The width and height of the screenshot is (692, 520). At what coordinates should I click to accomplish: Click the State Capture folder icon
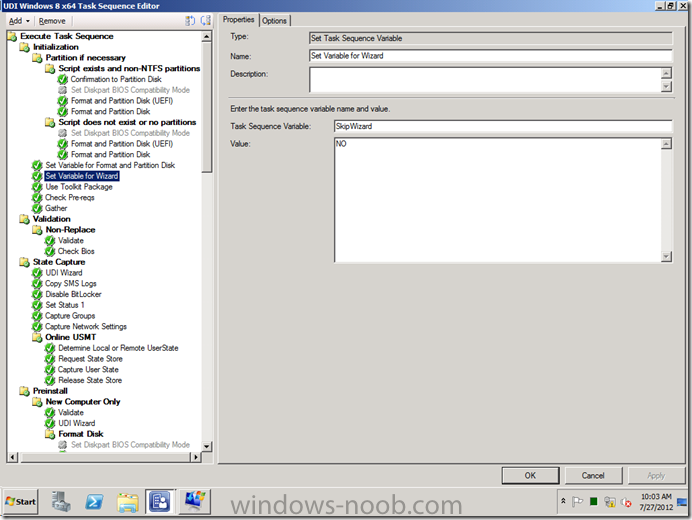[x=24, y=262]
